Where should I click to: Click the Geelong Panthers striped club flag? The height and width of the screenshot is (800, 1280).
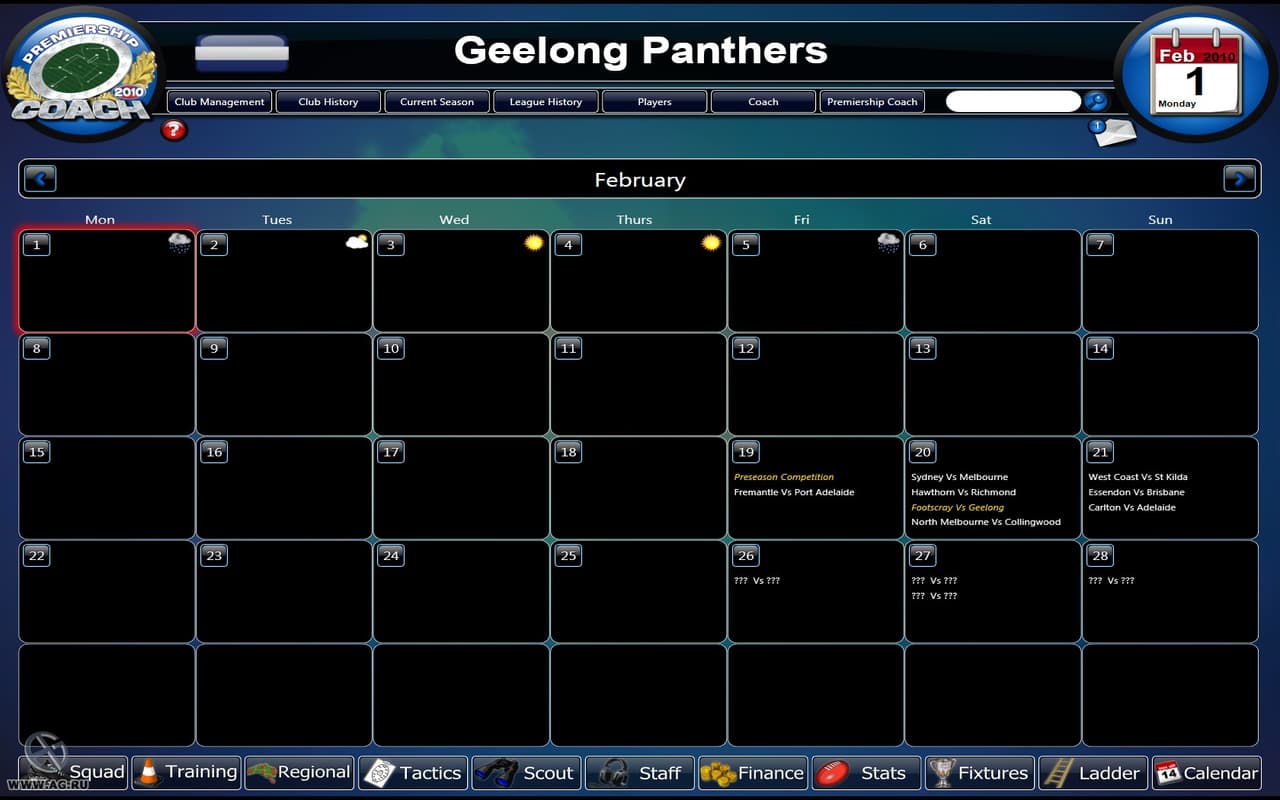[242, 53]
